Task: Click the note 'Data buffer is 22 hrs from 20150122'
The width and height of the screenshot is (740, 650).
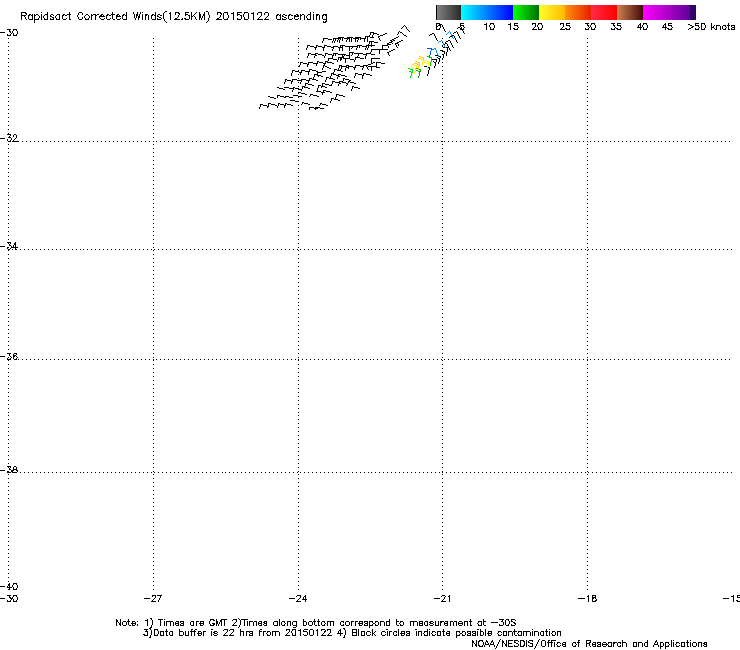Action: (243, 633)
